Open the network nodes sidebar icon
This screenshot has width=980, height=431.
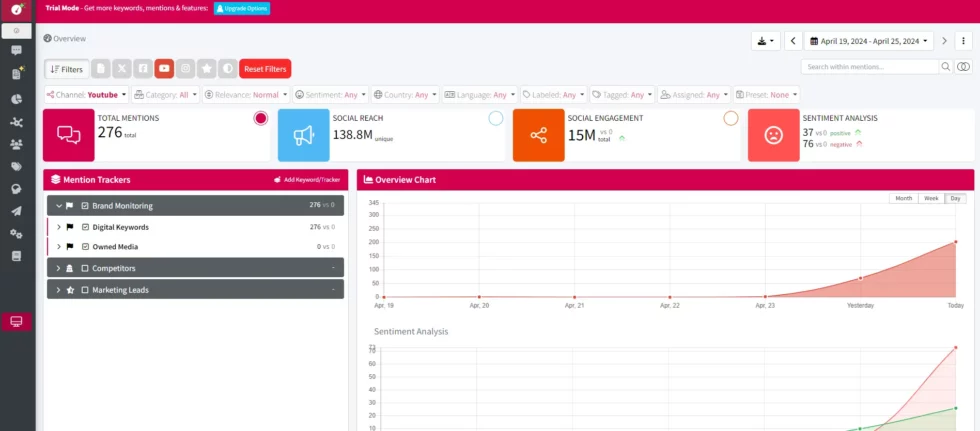tap(17, 122)
